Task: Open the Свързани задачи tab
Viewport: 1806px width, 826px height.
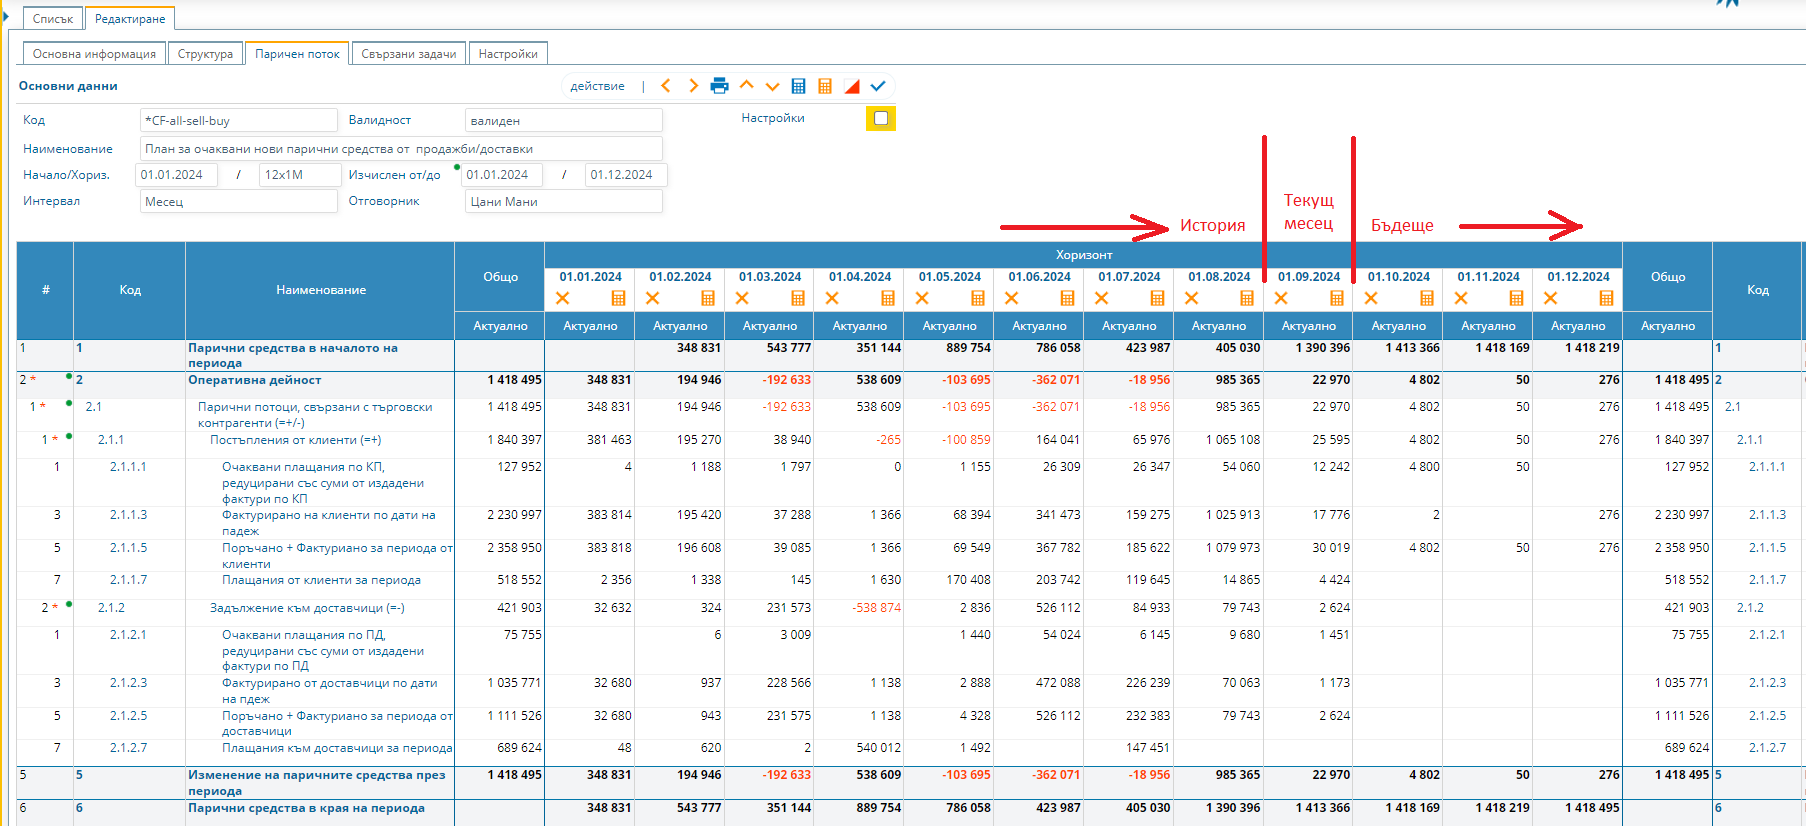Action: [408, 54]
